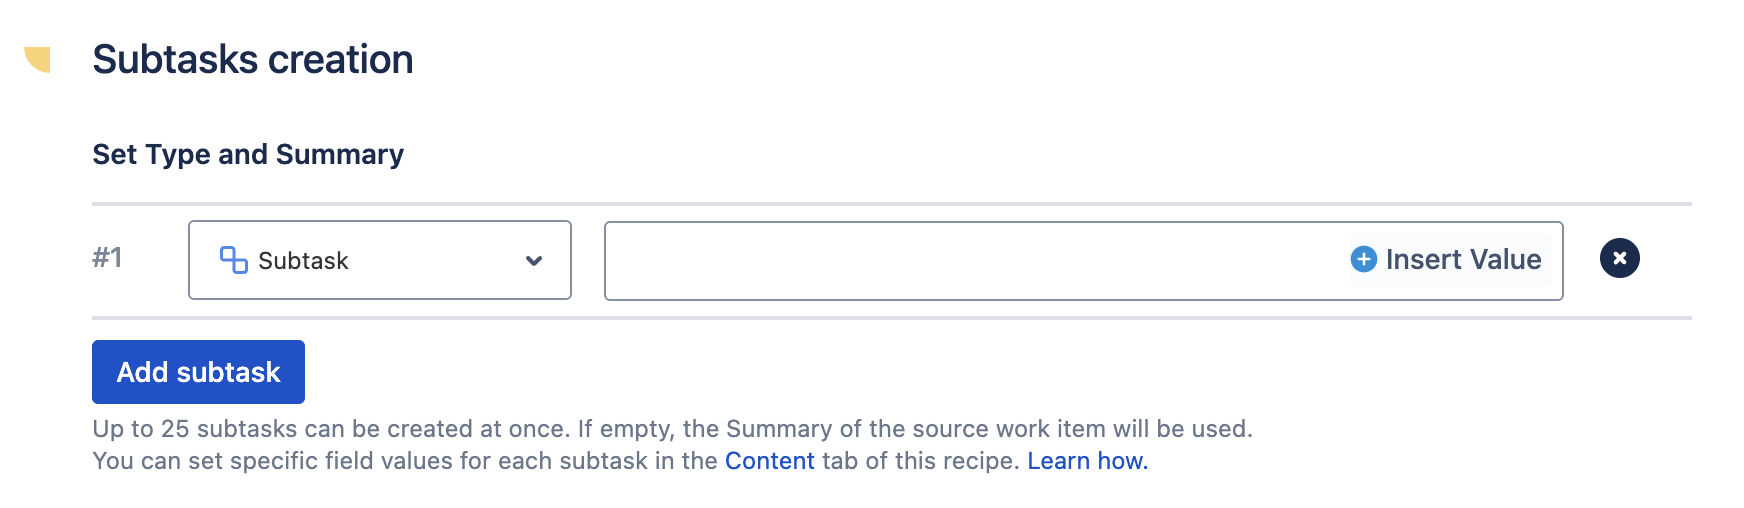Click the '#1' row number label
The width and height of the screenshot is (1744, 508).
point(107,258)
